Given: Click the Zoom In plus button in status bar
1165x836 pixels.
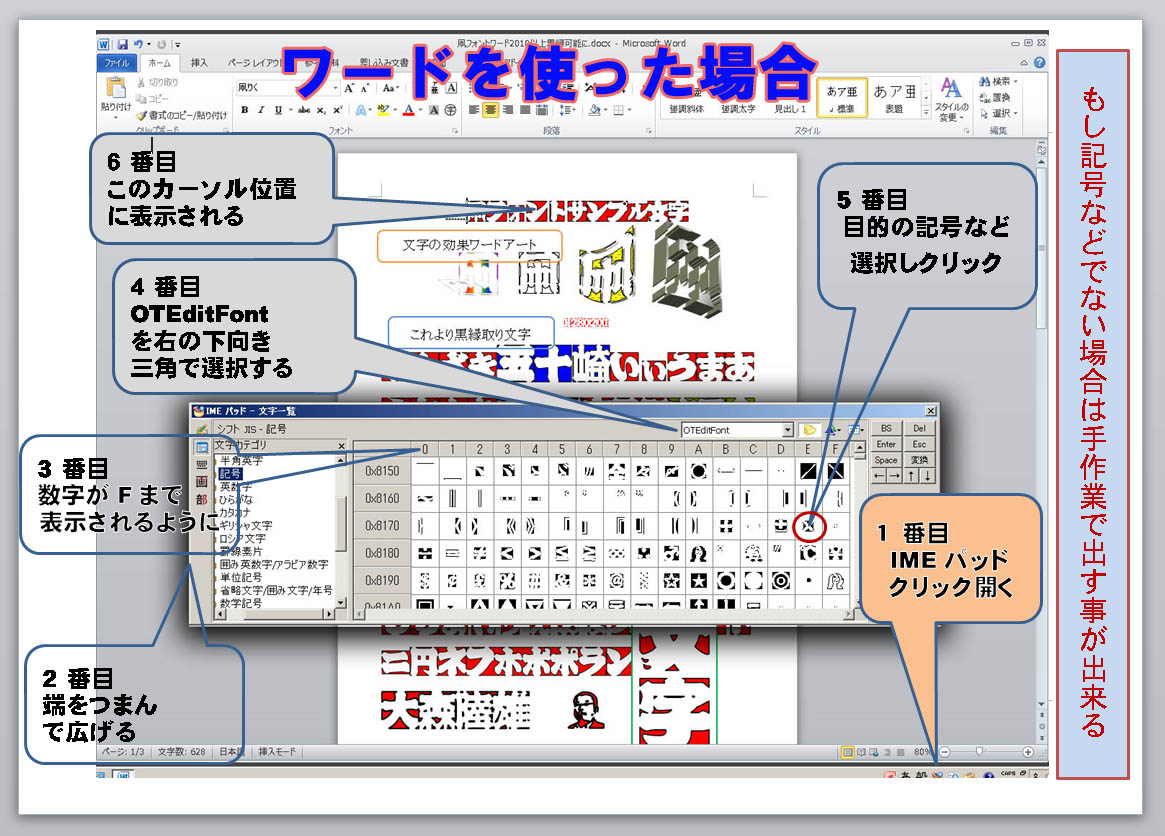Looking at the screenshot, I should (1028, 752).
